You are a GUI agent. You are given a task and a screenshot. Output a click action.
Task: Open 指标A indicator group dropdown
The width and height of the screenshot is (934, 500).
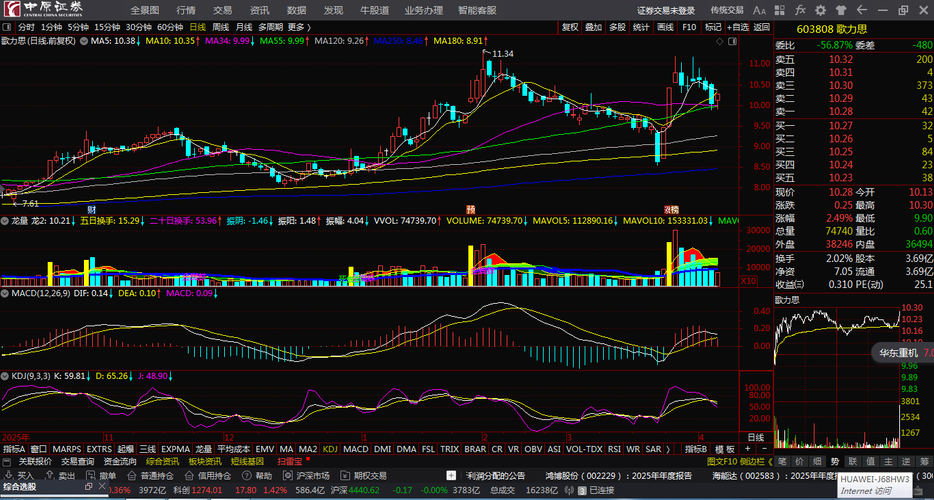[14, 449]
